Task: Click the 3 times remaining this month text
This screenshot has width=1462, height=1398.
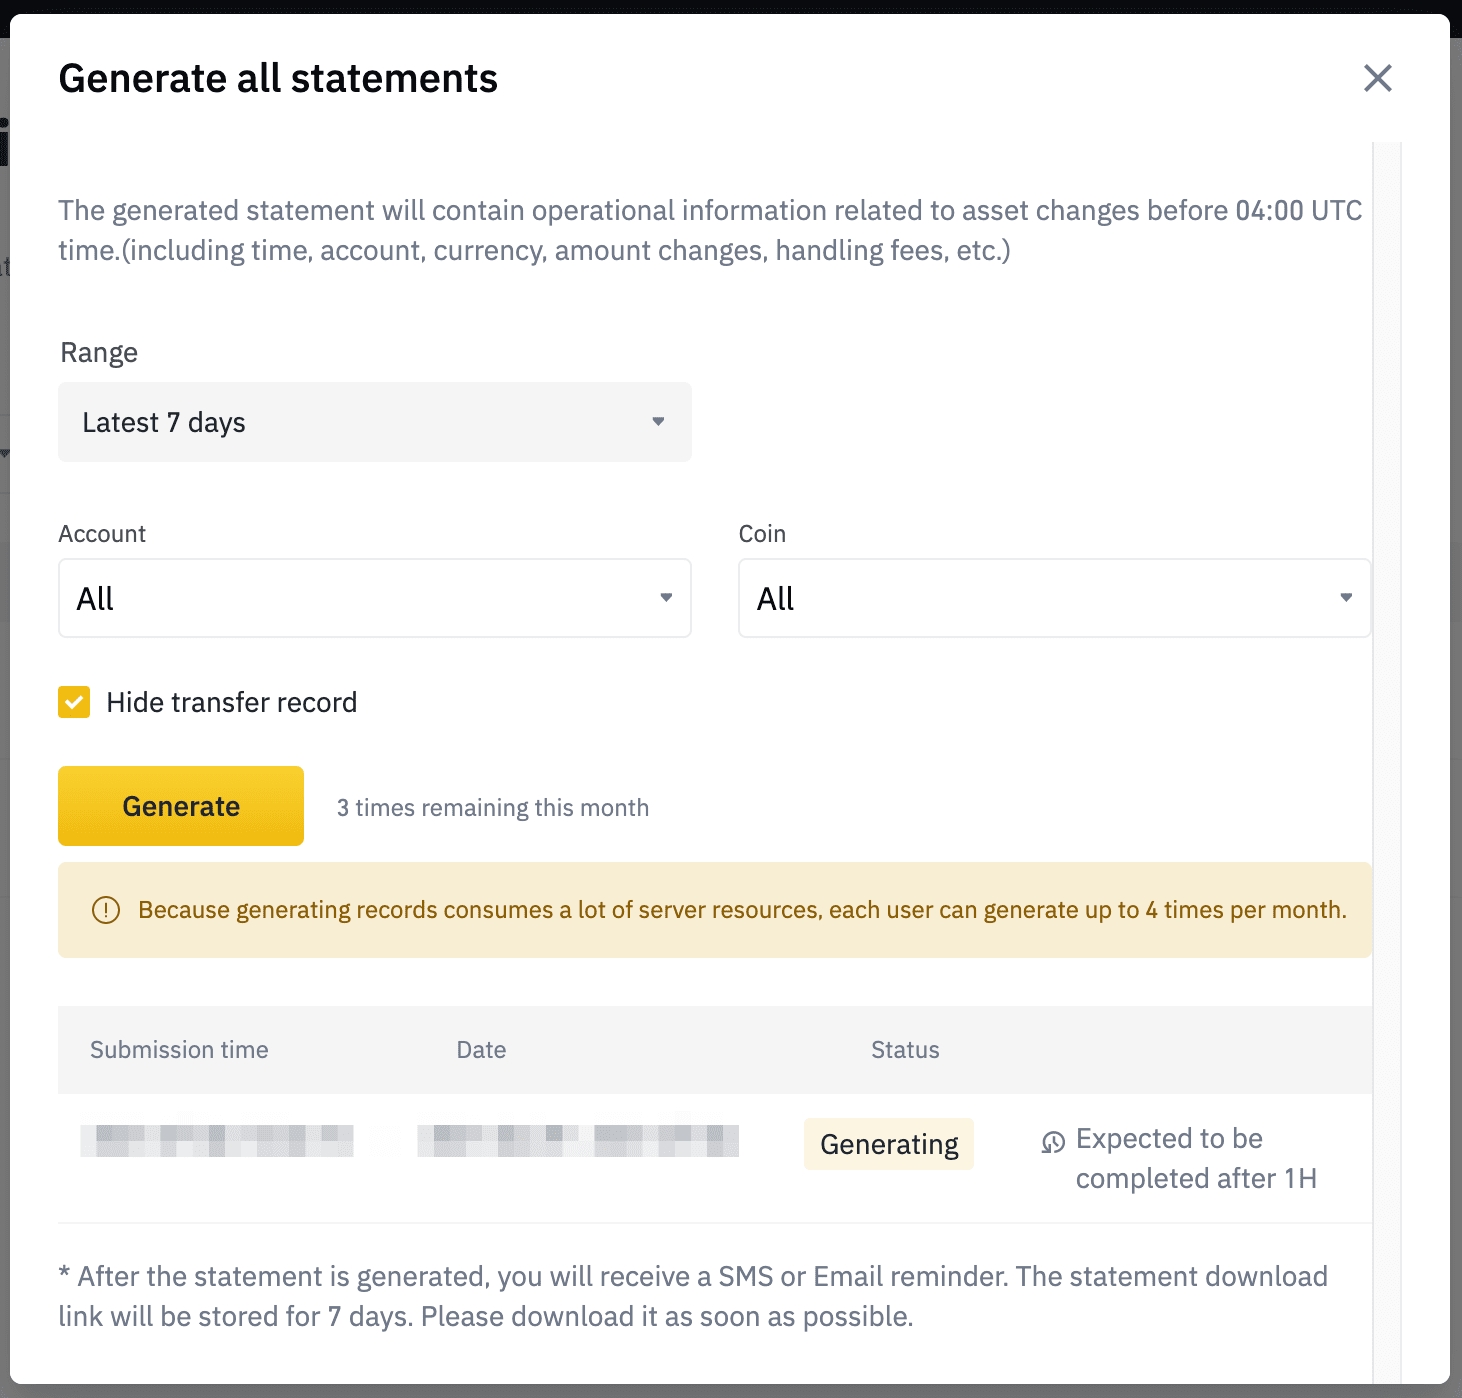Action: point(492,808)
